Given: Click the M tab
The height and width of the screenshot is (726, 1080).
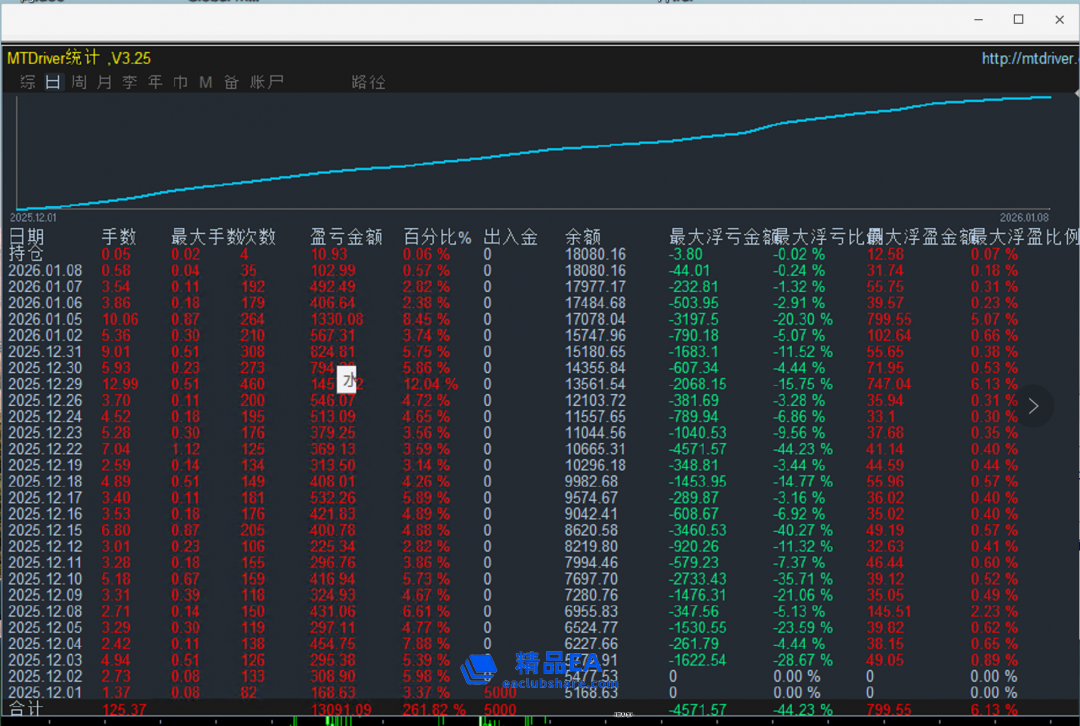Looking at the screenshot, I should (x=205, y=82).
